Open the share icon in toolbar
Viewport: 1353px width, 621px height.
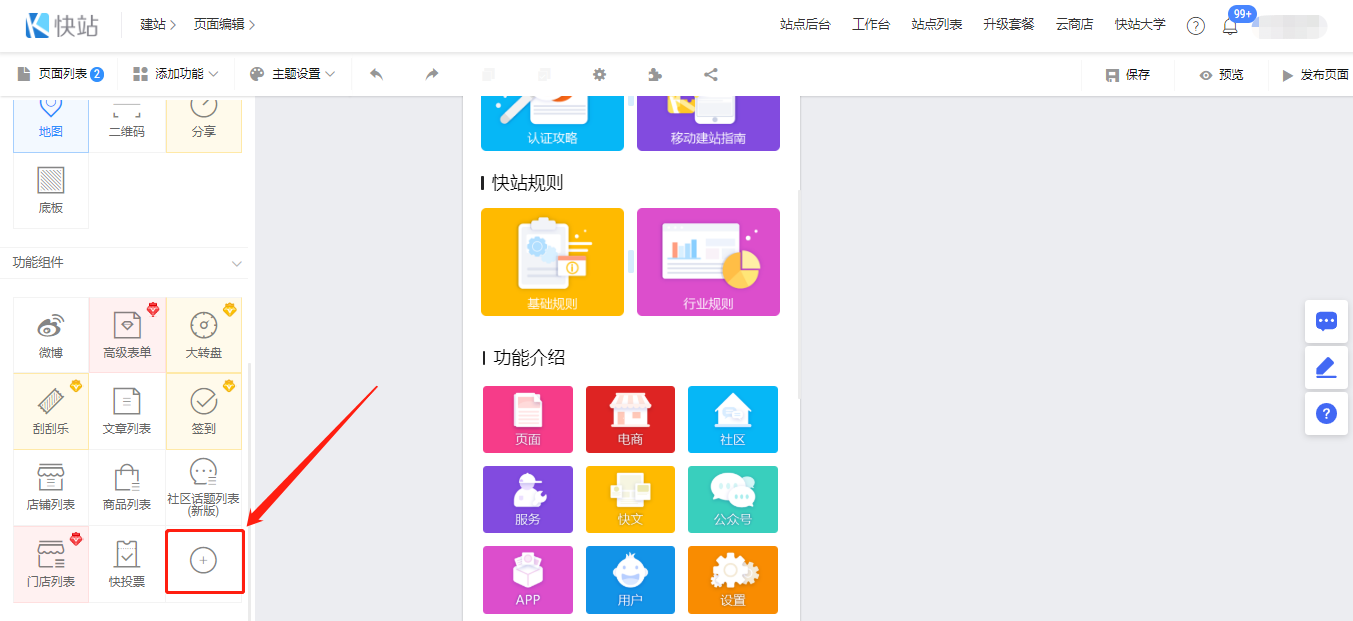pos(711,74)
